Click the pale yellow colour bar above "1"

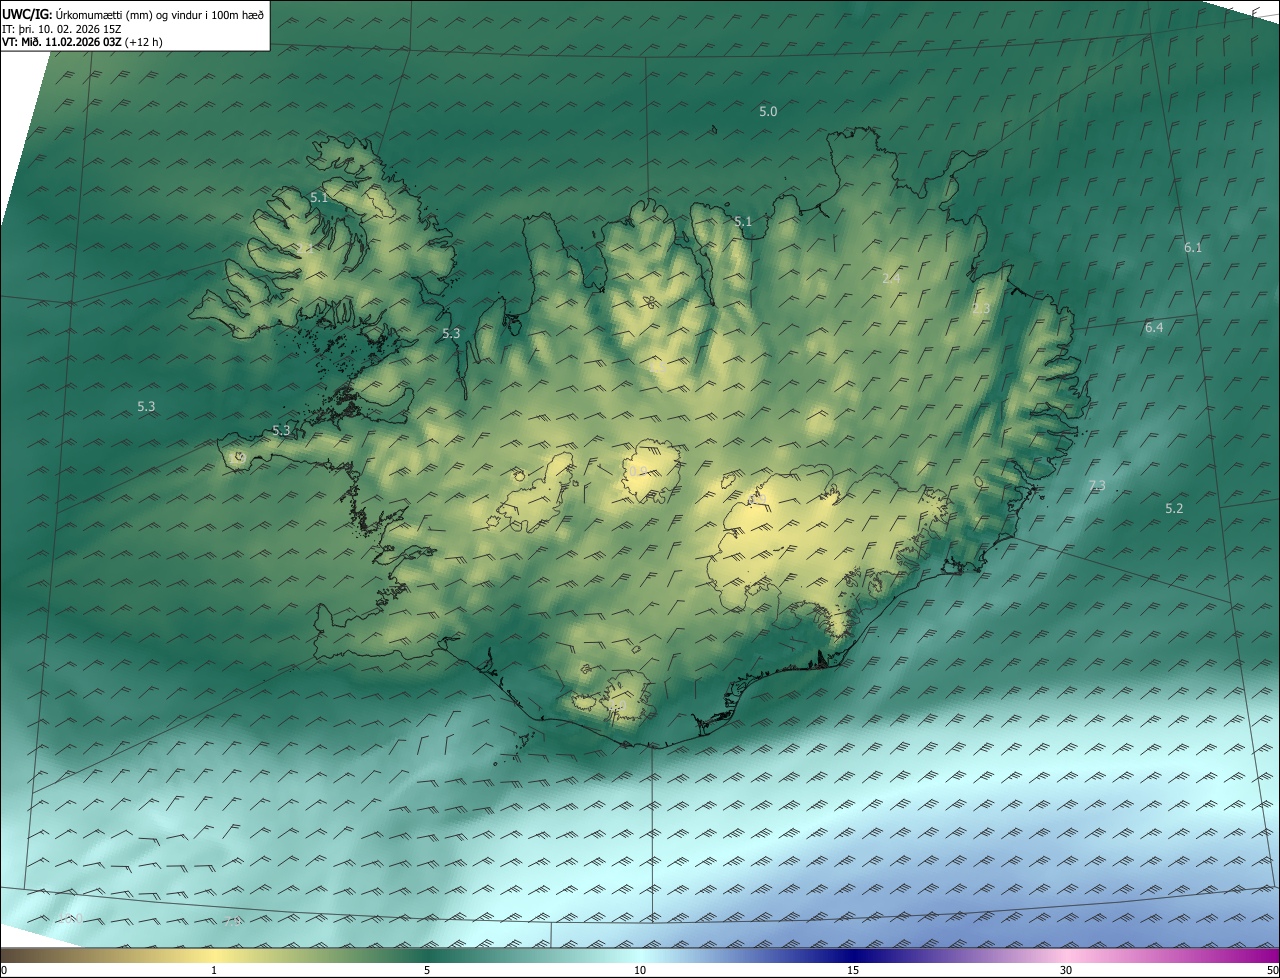(214, 956)
